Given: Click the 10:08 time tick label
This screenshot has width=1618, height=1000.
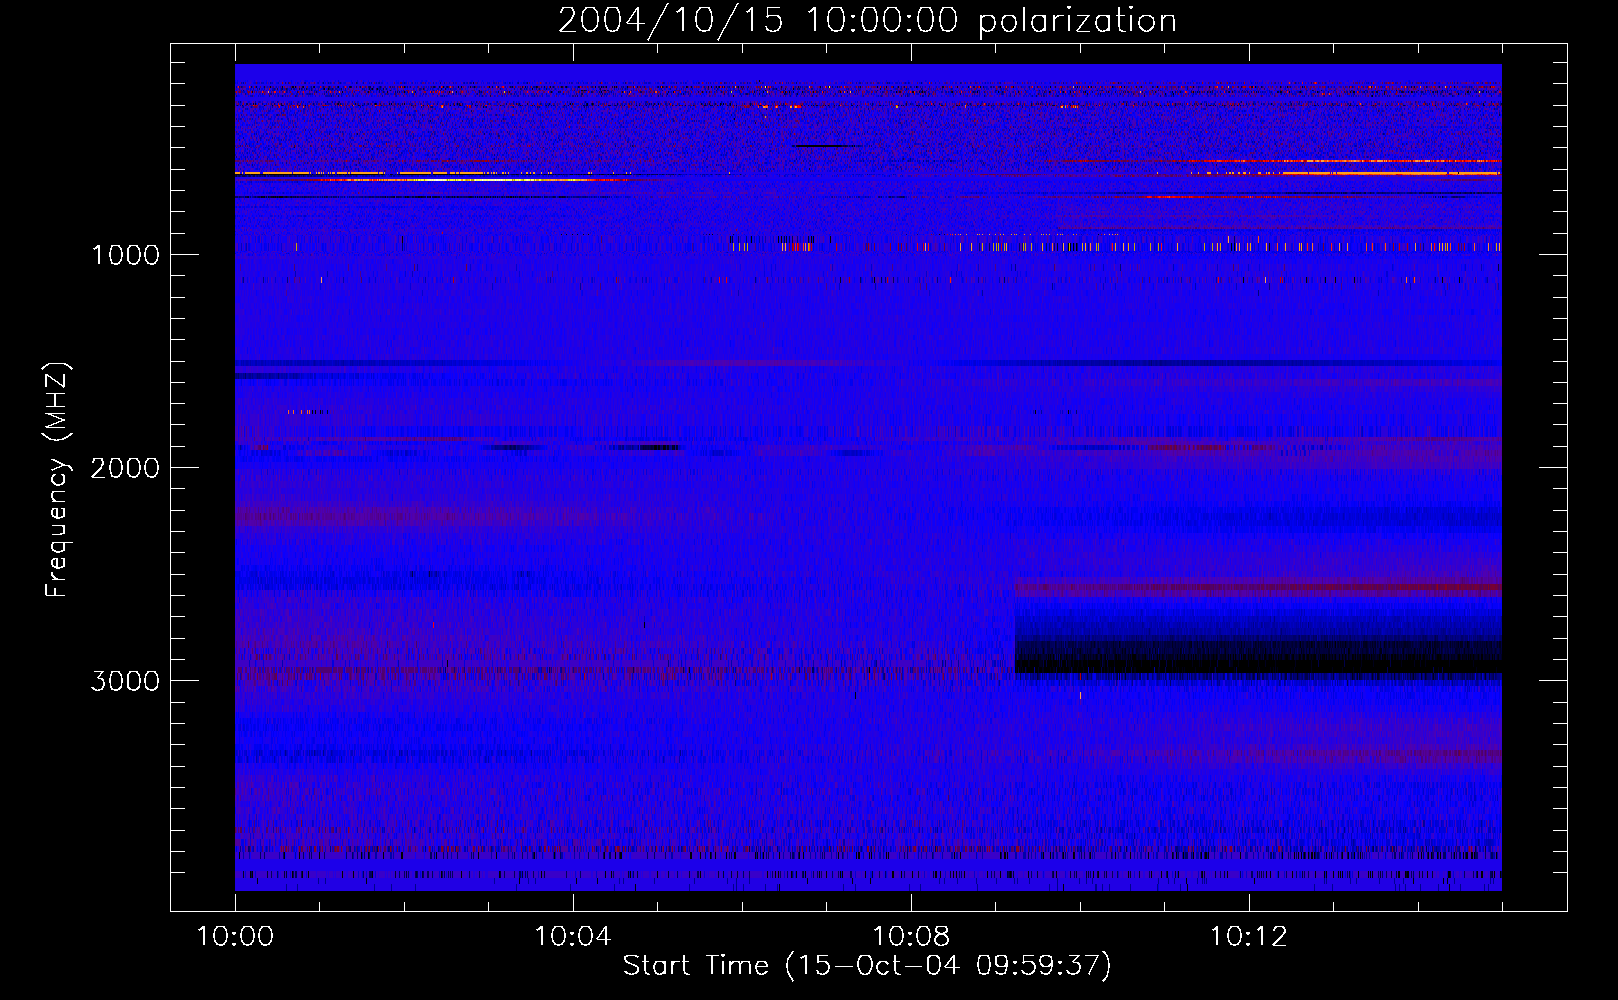Looking at the screenshot, I should (x=910, y=937).
